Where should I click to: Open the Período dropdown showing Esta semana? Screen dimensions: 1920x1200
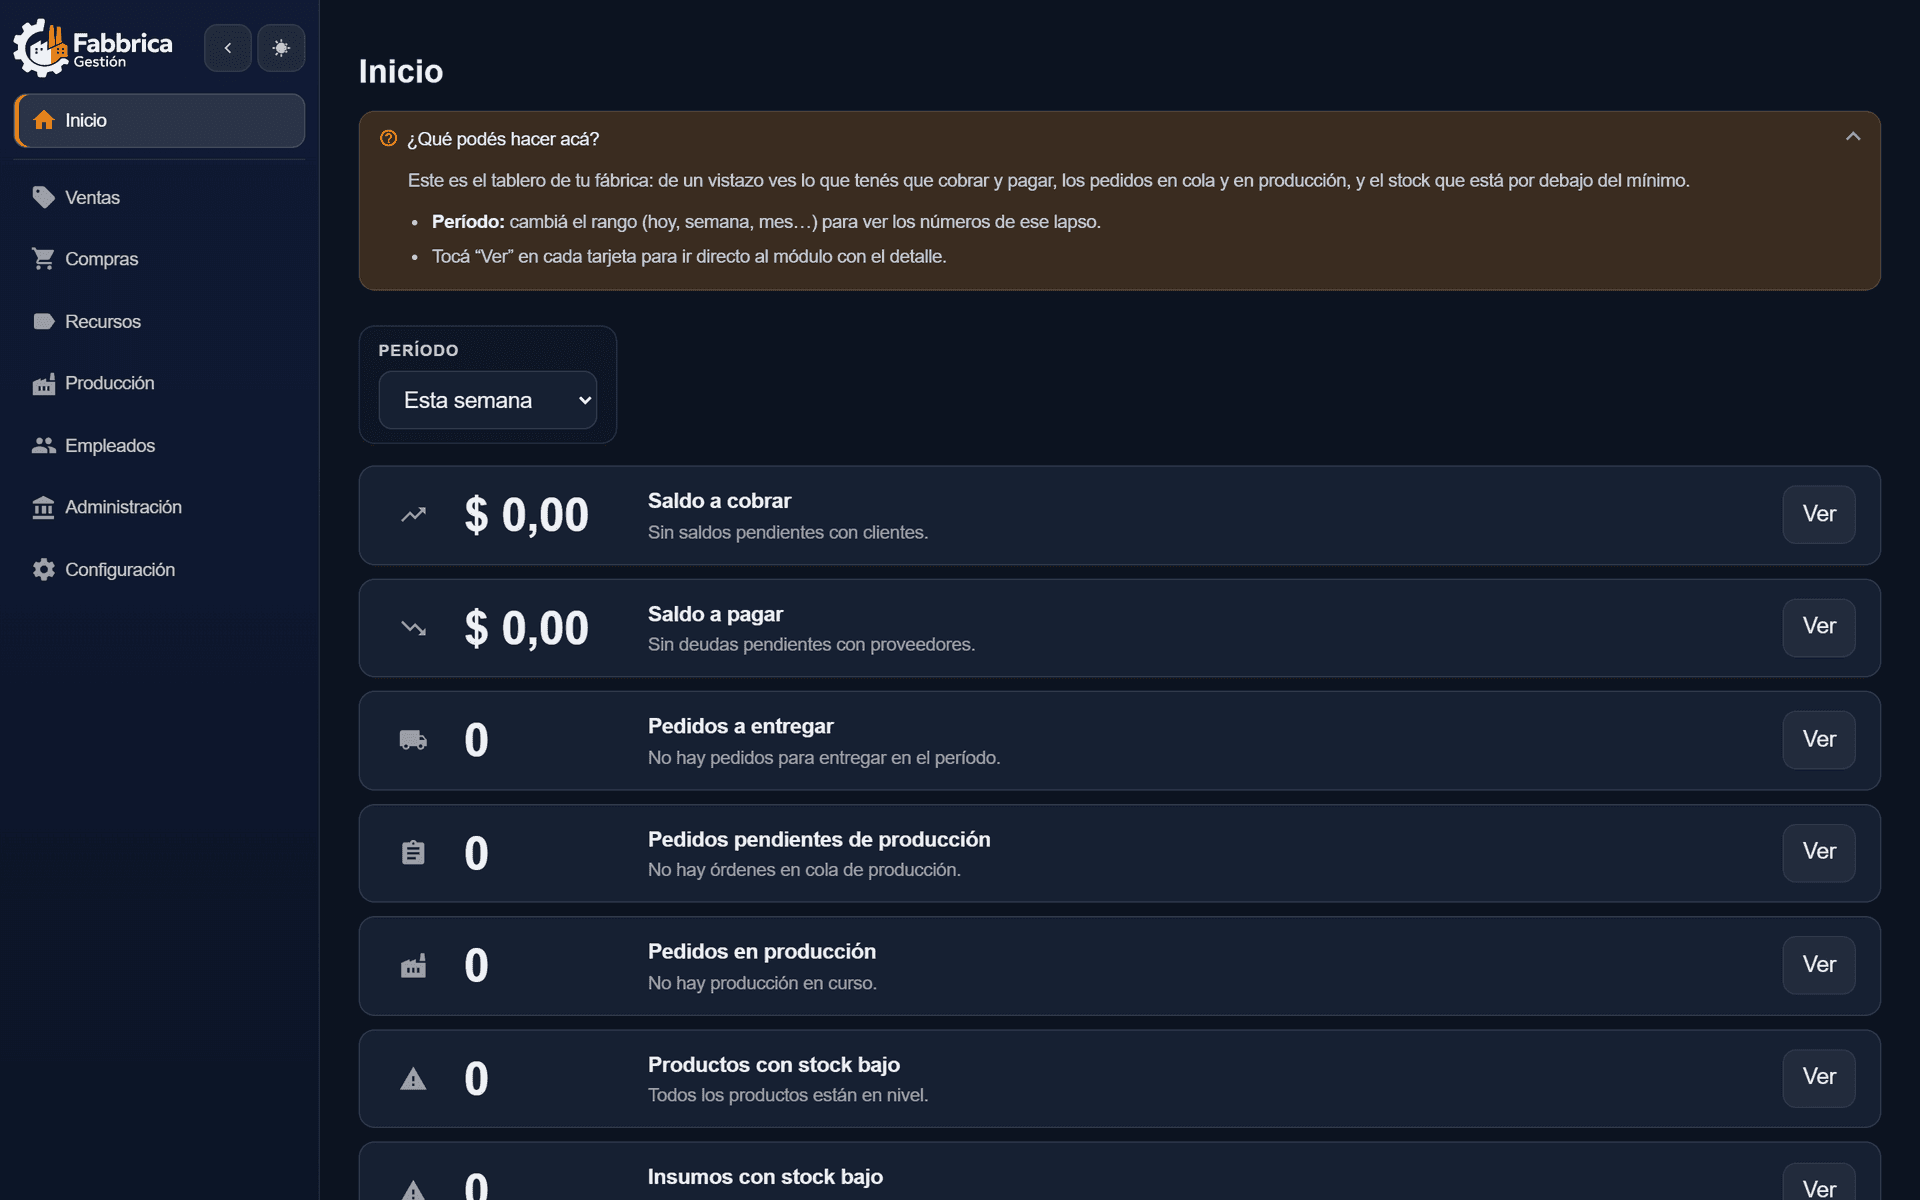[x=488, y=400]
